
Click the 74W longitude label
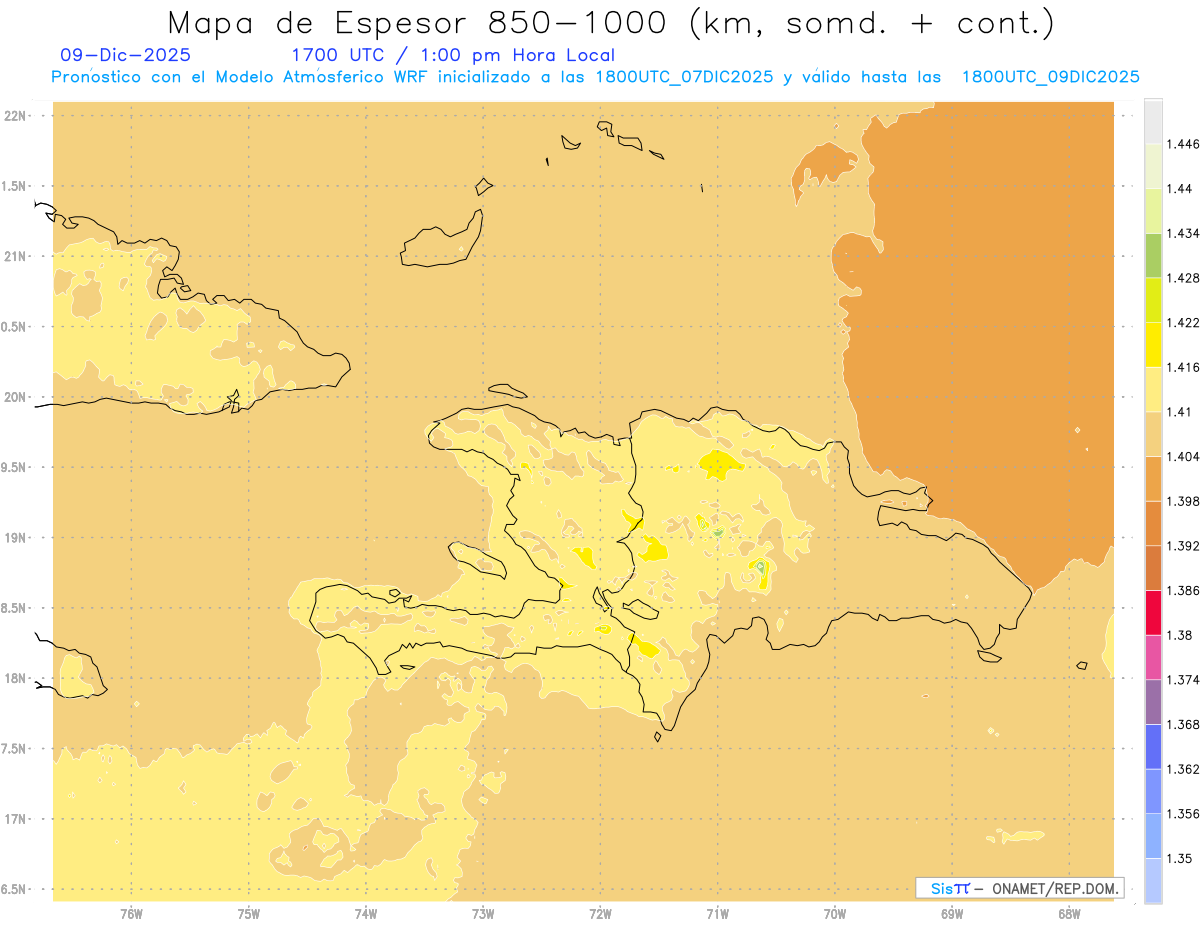(x=366, y=914)
